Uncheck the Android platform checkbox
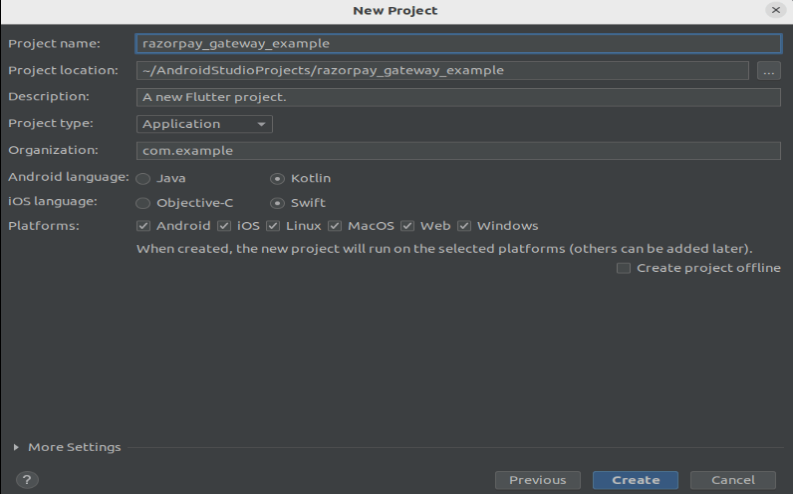 point(144,226)
